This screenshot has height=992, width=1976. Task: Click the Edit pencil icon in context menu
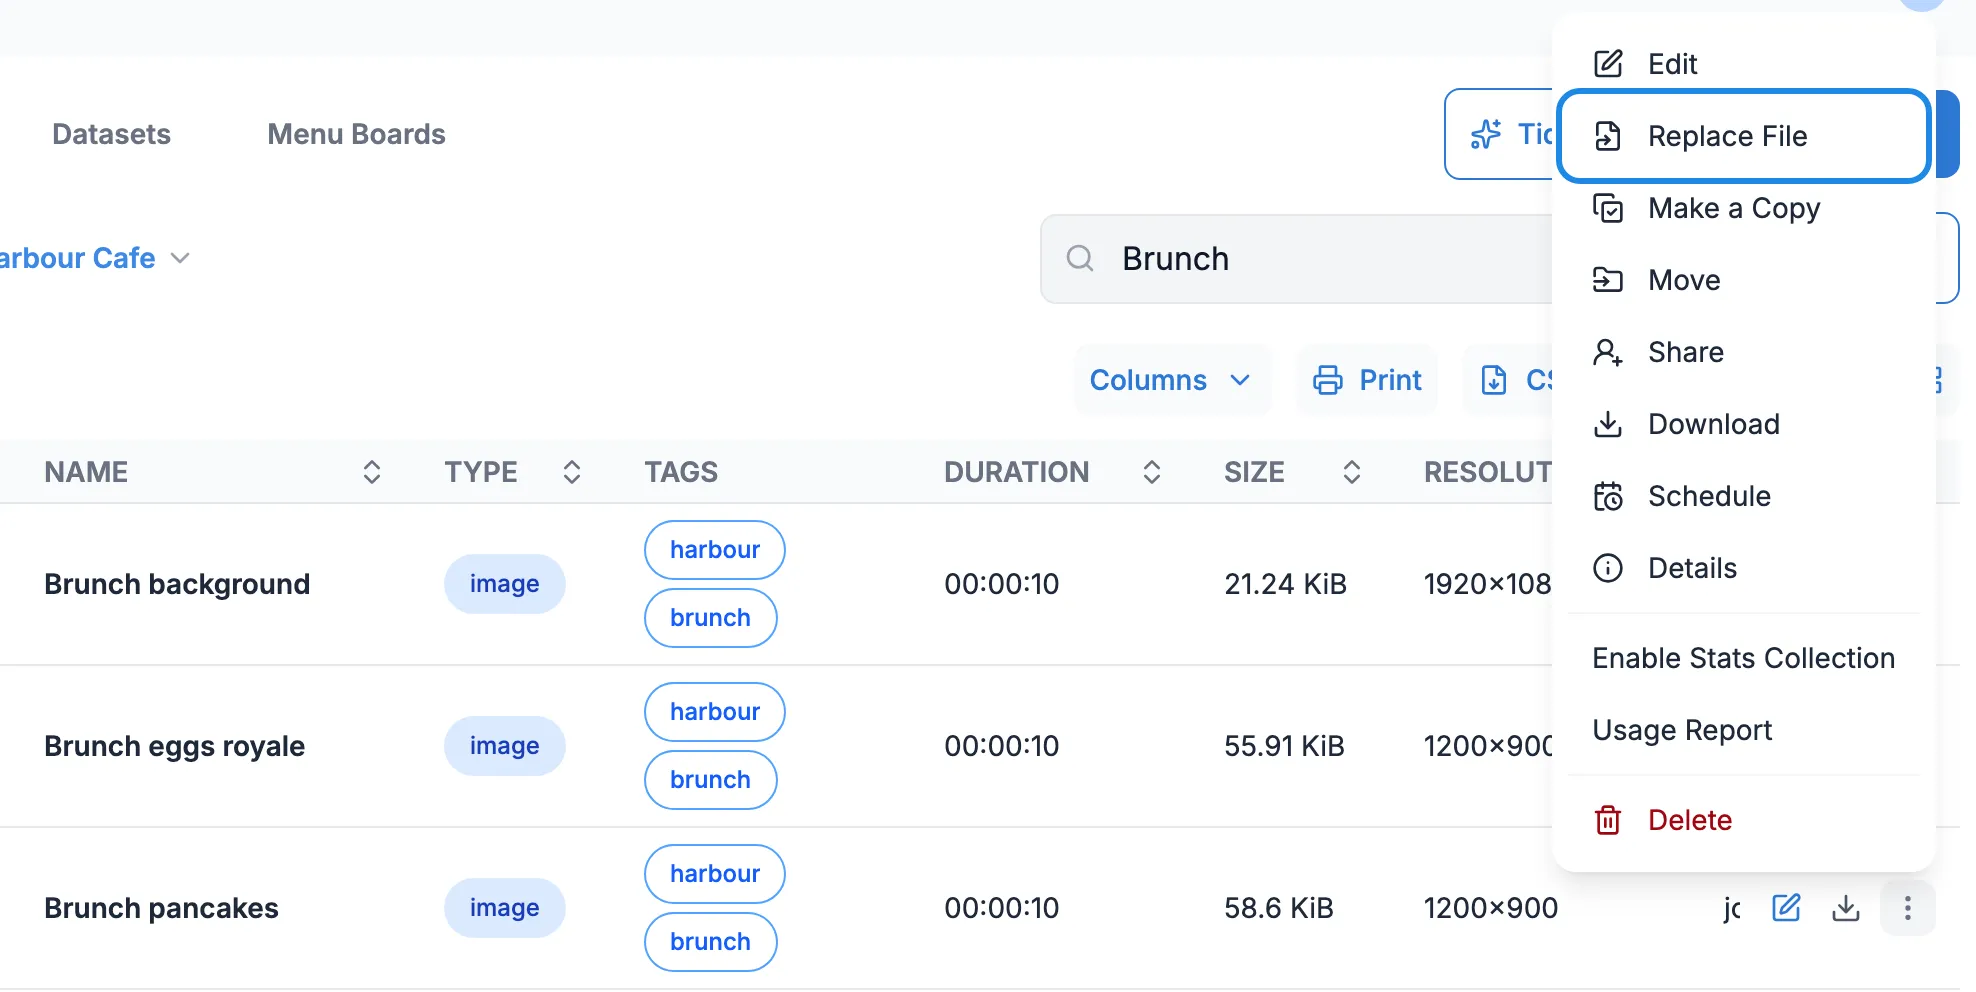pyautogui.click(x=1607, y=64)
